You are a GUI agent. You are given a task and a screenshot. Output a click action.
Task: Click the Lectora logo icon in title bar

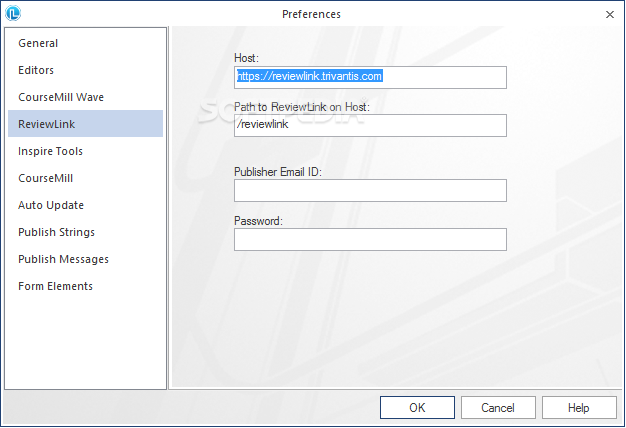[13, 13]
